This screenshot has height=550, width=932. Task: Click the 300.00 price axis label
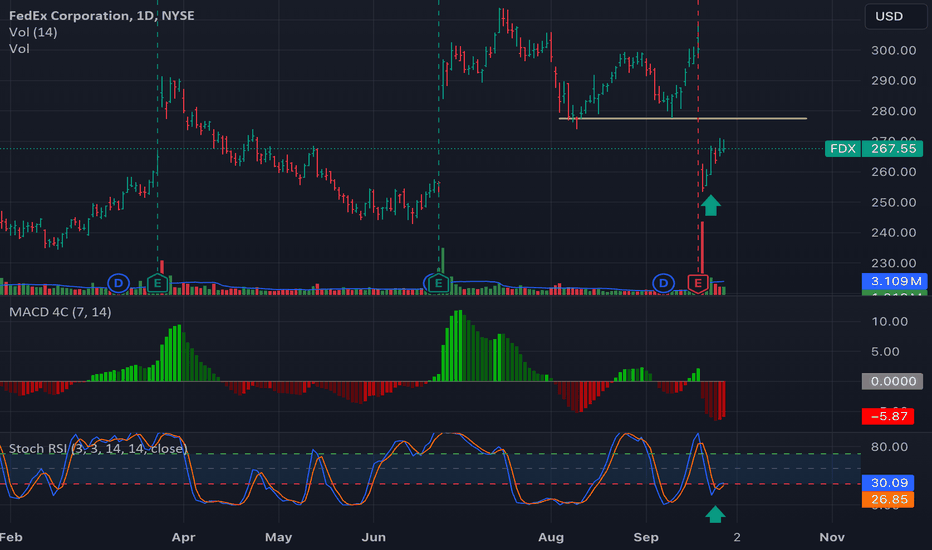893,51
